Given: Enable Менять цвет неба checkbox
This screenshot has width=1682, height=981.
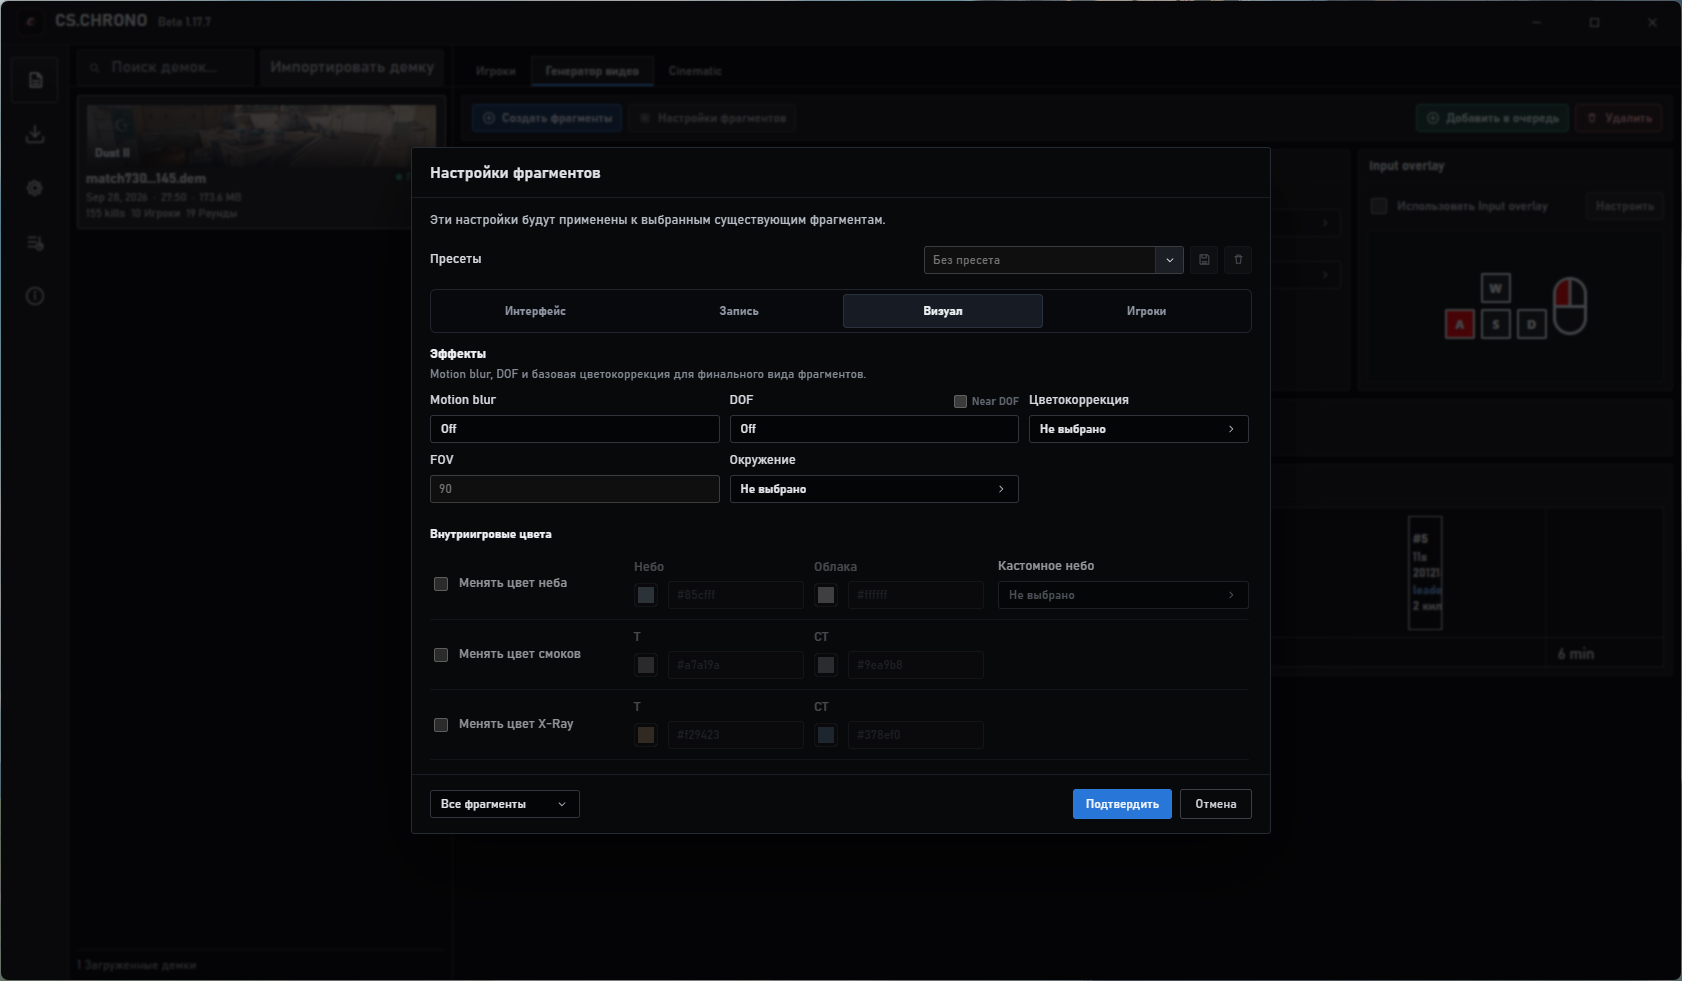Looking at the screenshot, I should point(441,584).
